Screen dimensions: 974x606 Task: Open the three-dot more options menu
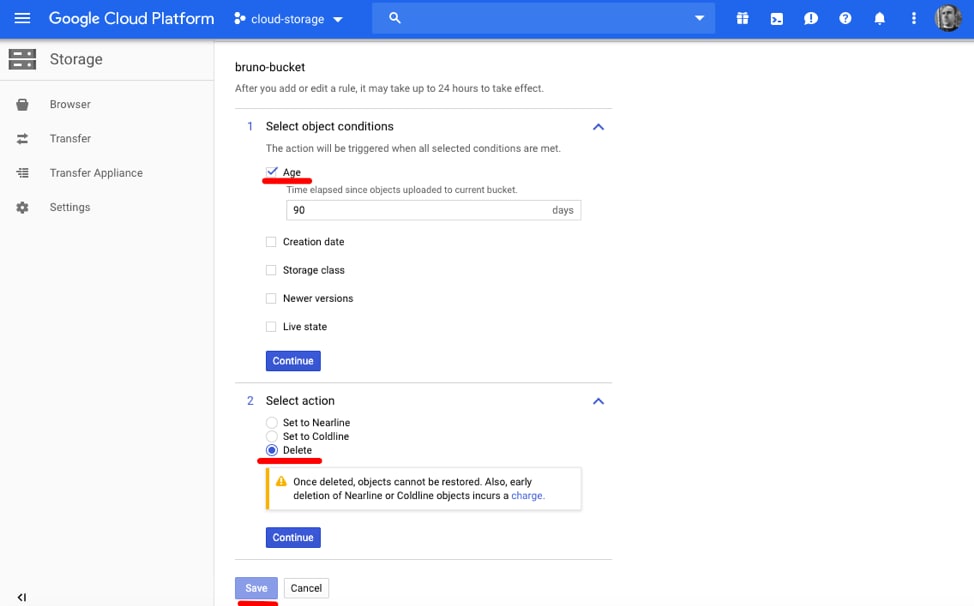[913, 18]
